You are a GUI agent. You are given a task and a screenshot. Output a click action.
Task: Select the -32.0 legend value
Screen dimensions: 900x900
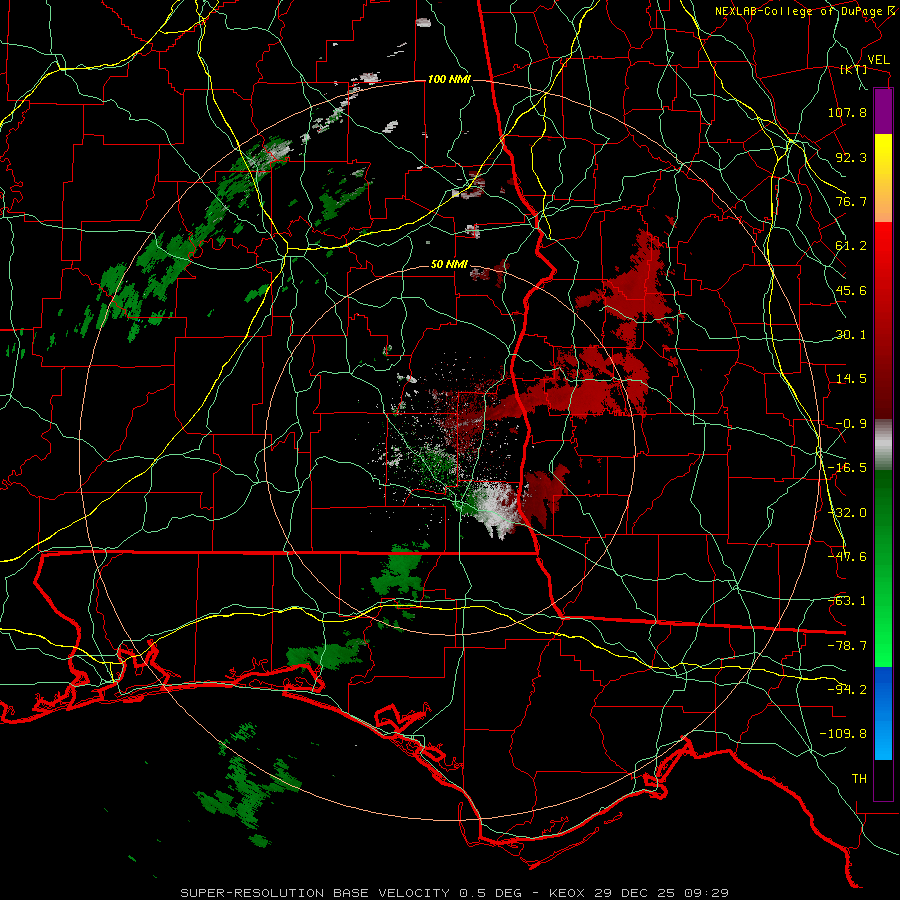coord(847,513)
